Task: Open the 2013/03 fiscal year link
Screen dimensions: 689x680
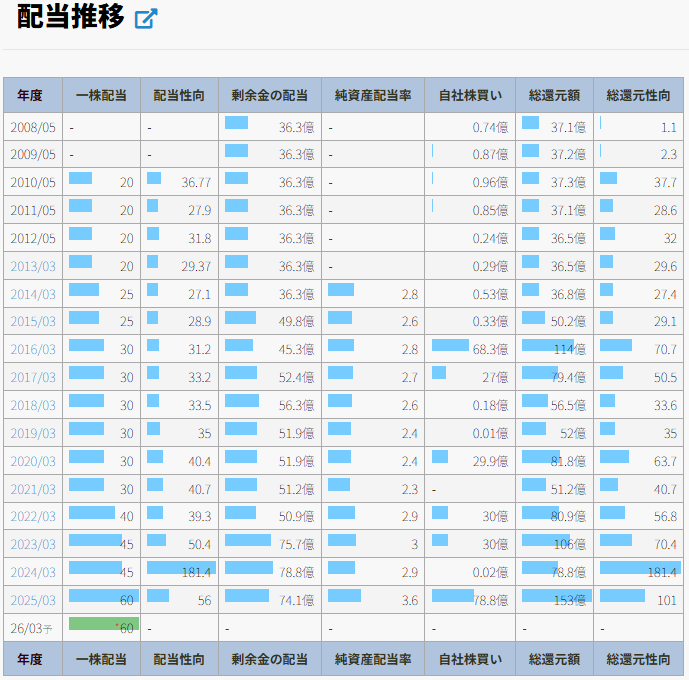Action: tap(32, 266)
